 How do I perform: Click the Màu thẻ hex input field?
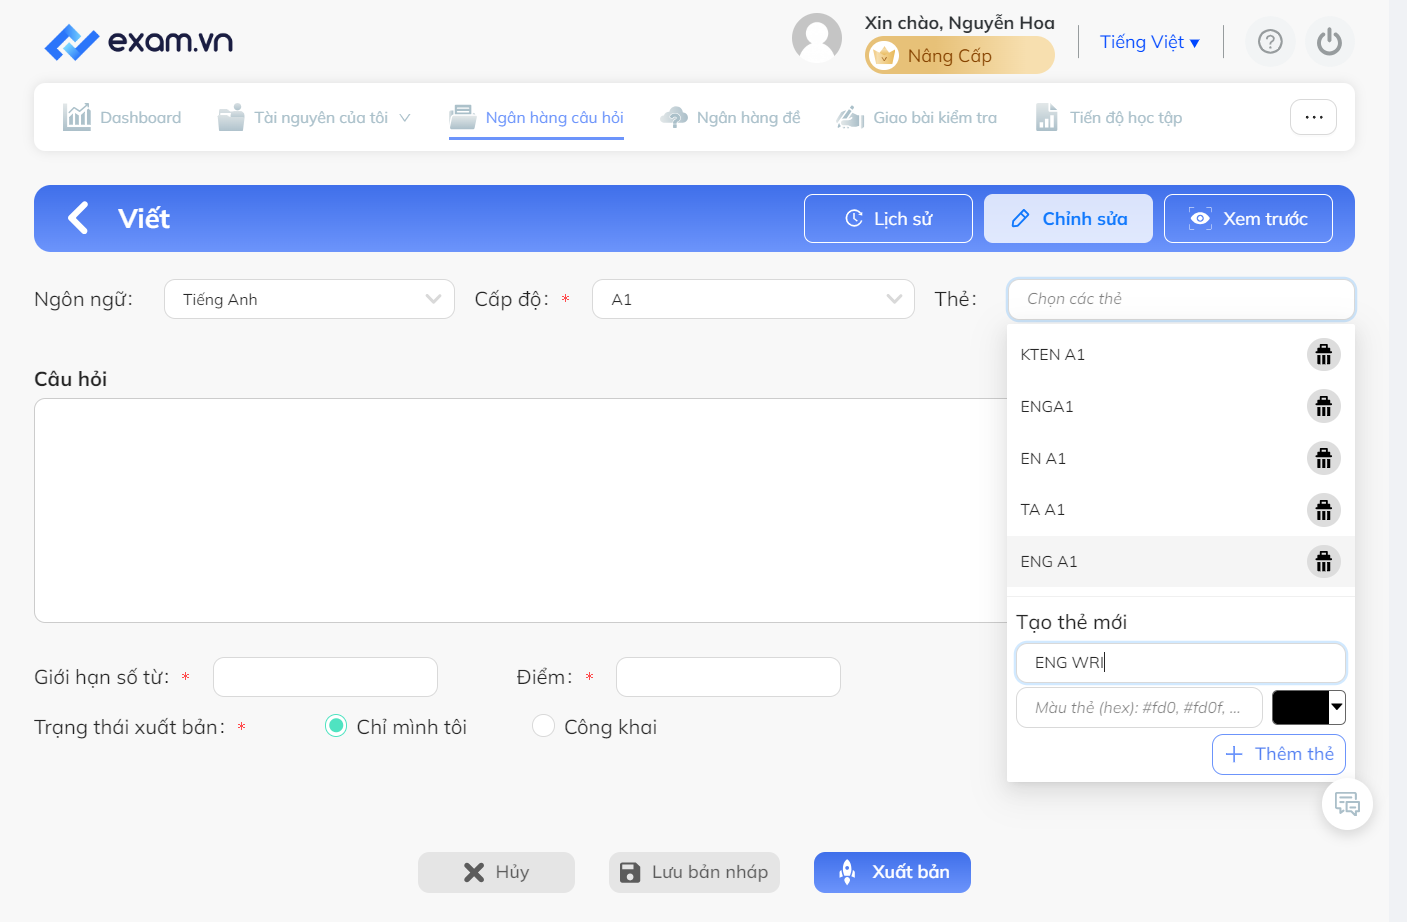click(1139, 707)
